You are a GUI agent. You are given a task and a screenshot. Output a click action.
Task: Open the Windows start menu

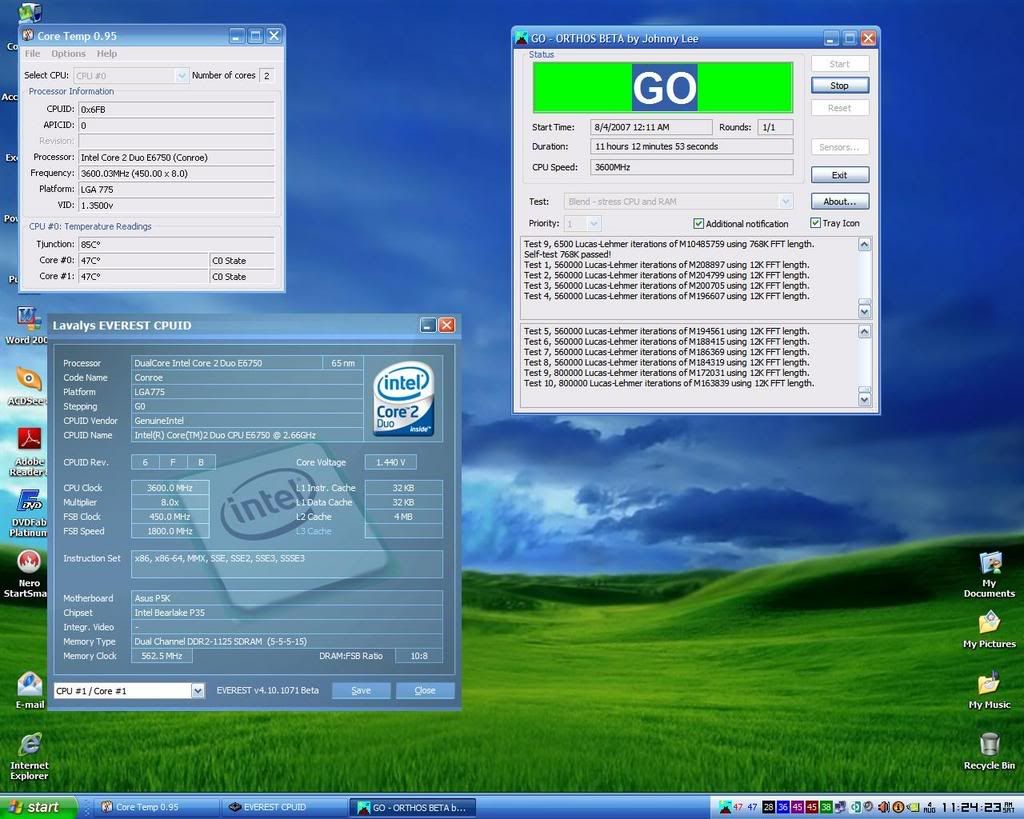[38, 807]
